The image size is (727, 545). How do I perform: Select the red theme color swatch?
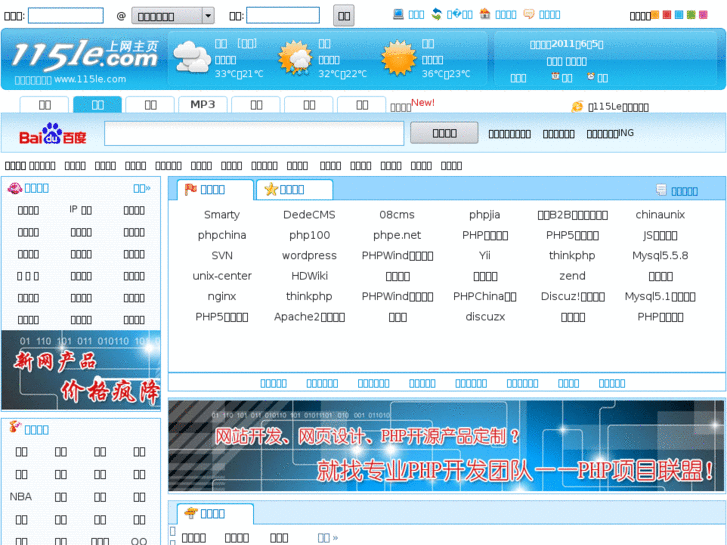click(x=667, y=15)
